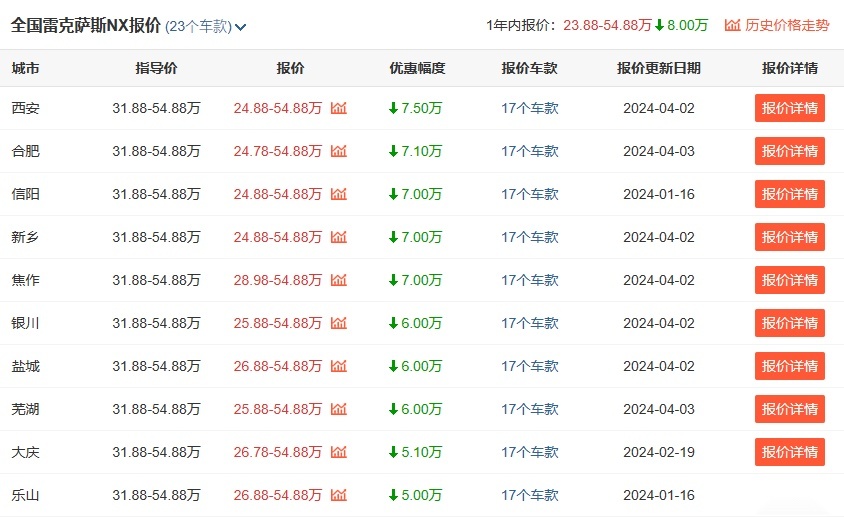Open price trend chart icon for 乐山
Viewport: 844px width, 517px height.
[x=339, y=495]
